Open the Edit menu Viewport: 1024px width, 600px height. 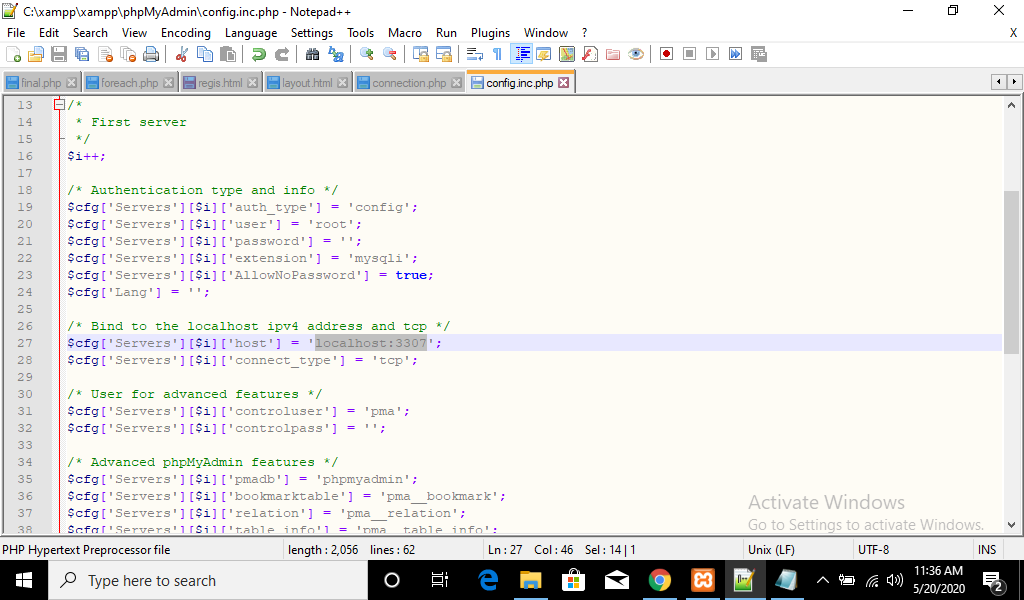(x=49, y=33)
